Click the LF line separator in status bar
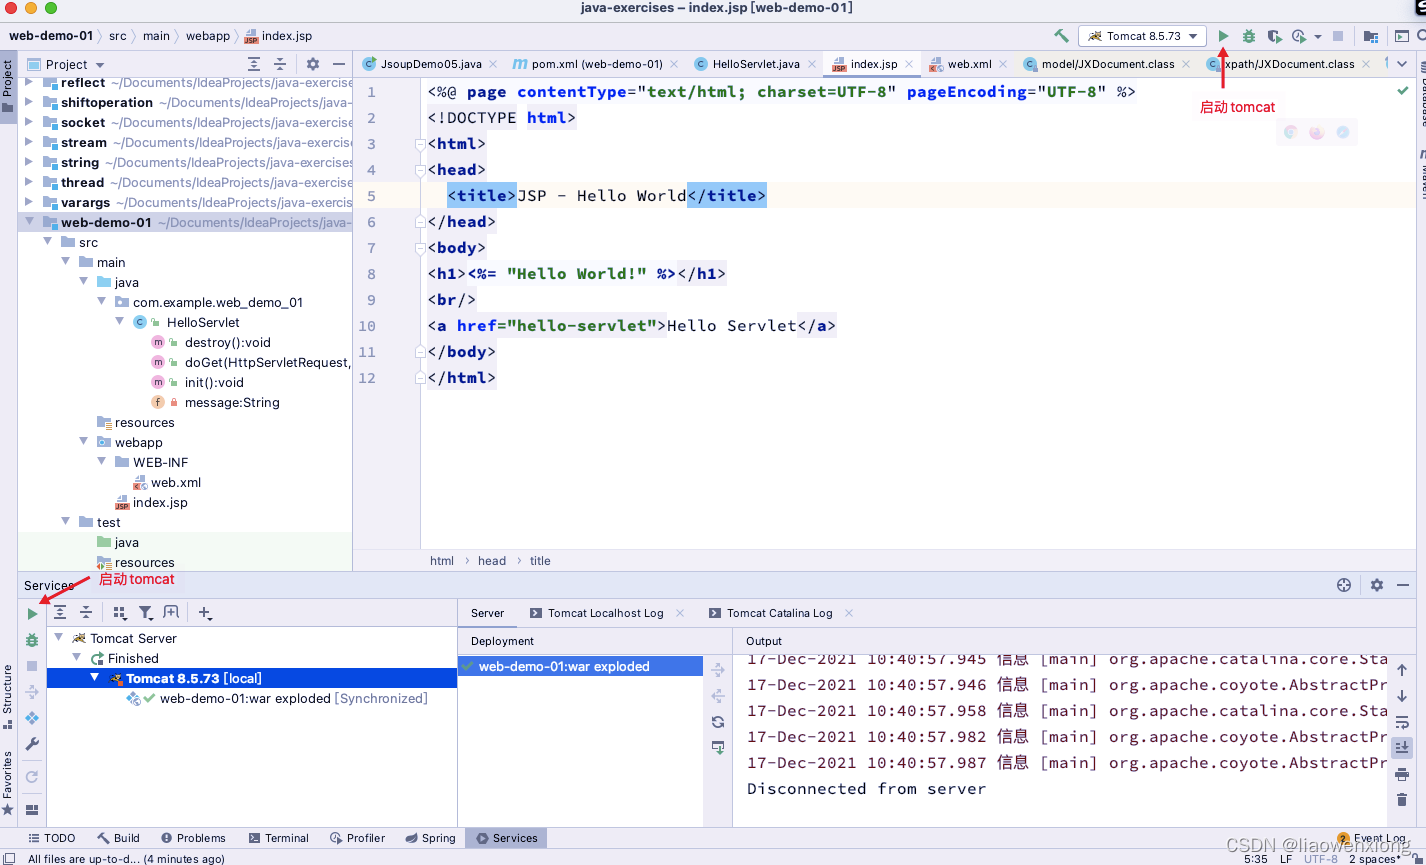The width and height of the screenshot is (1426, 865). pos(1286,859)
